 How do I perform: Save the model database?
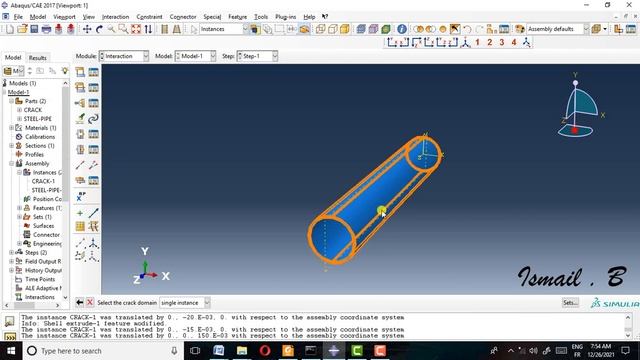(x=34, y=29)
